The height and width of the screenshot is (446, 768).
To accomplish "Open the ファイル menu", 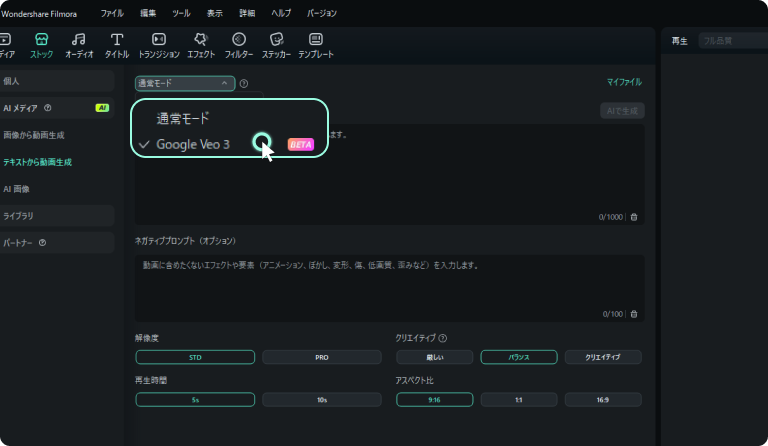I will coord(112,13).
